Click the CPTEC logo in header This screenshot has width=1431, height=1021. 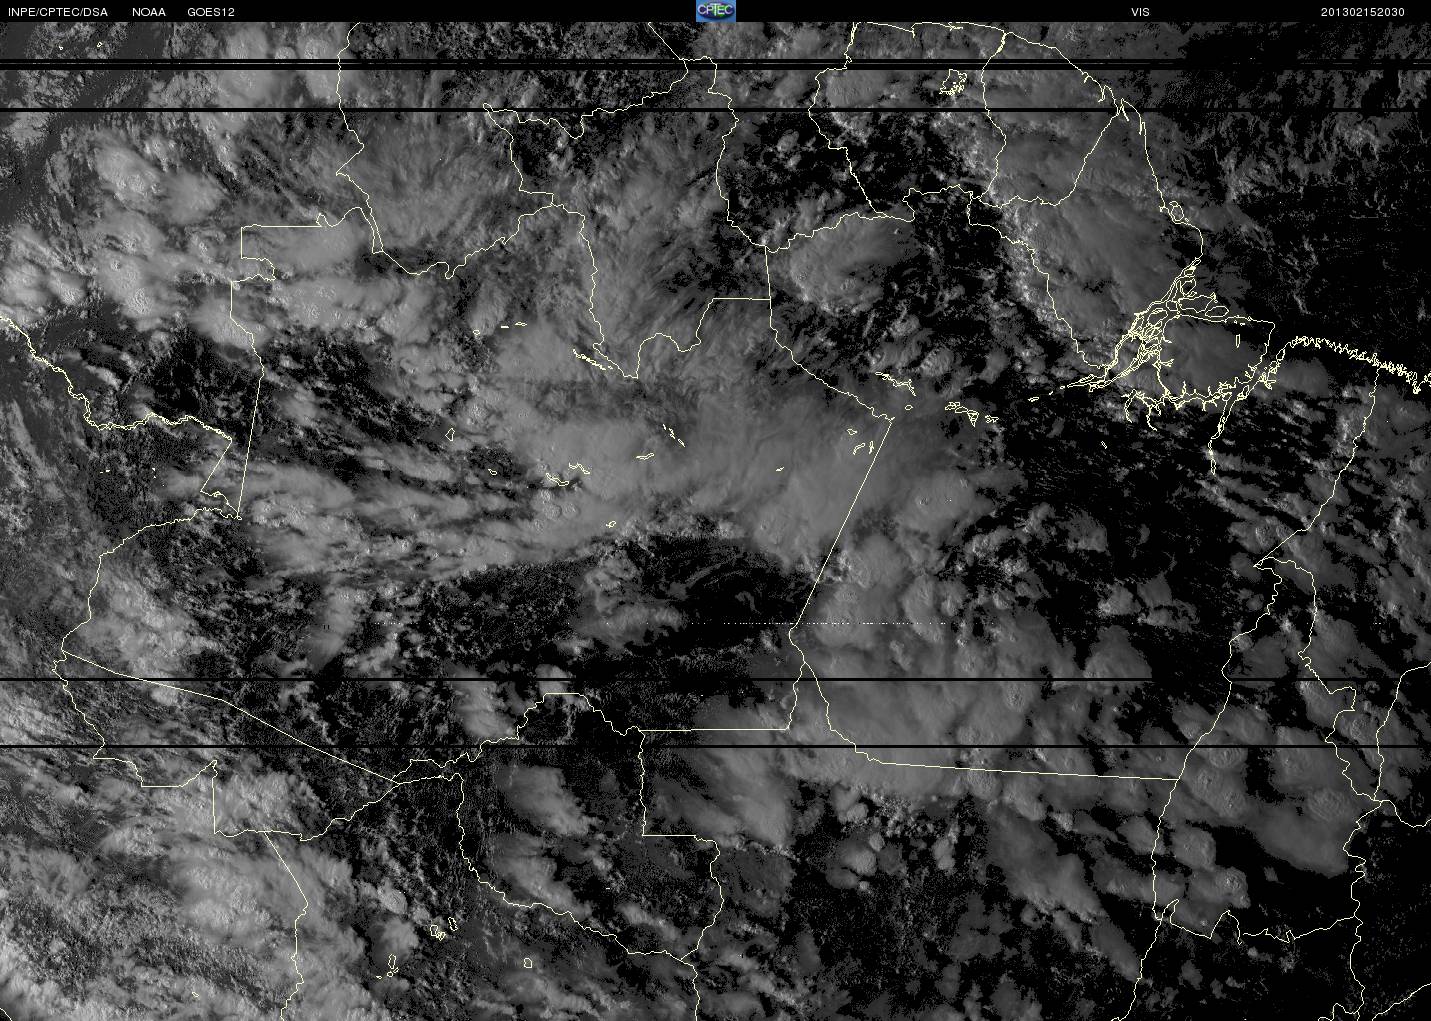click(715, 11)
